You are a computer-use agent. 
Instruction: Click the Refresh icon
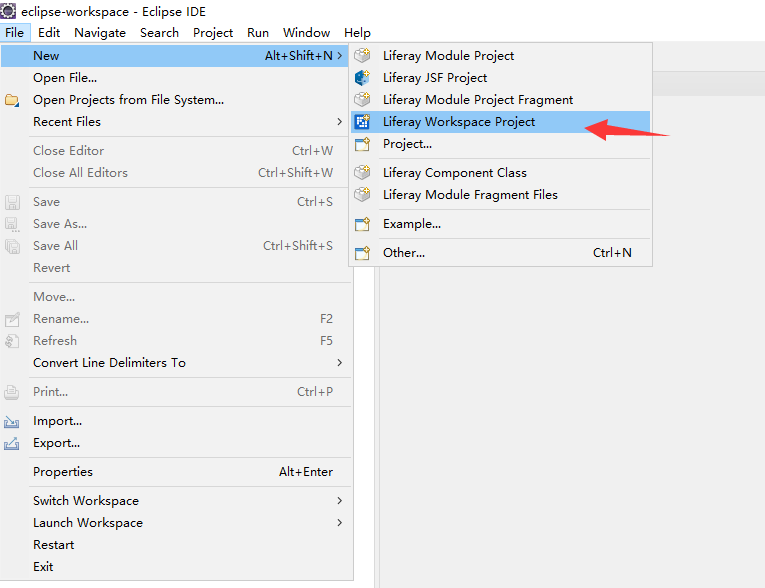click(x=12, y=341)
